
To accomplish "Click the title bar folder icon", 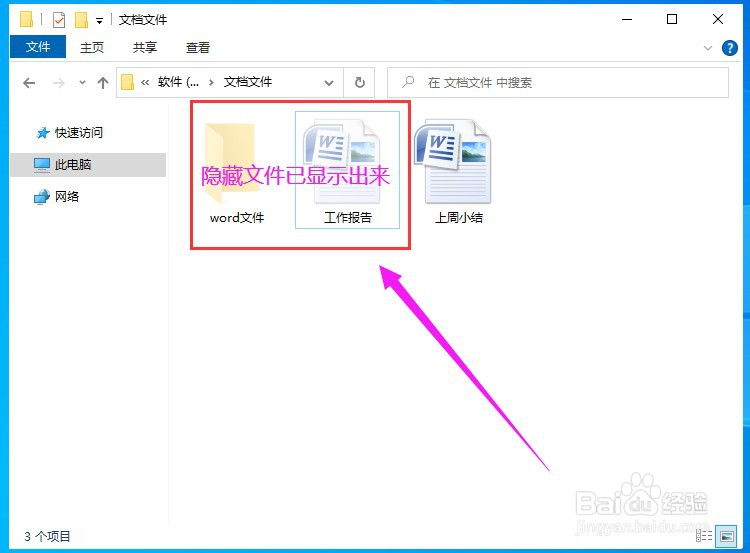I will [x=26, y=19].
